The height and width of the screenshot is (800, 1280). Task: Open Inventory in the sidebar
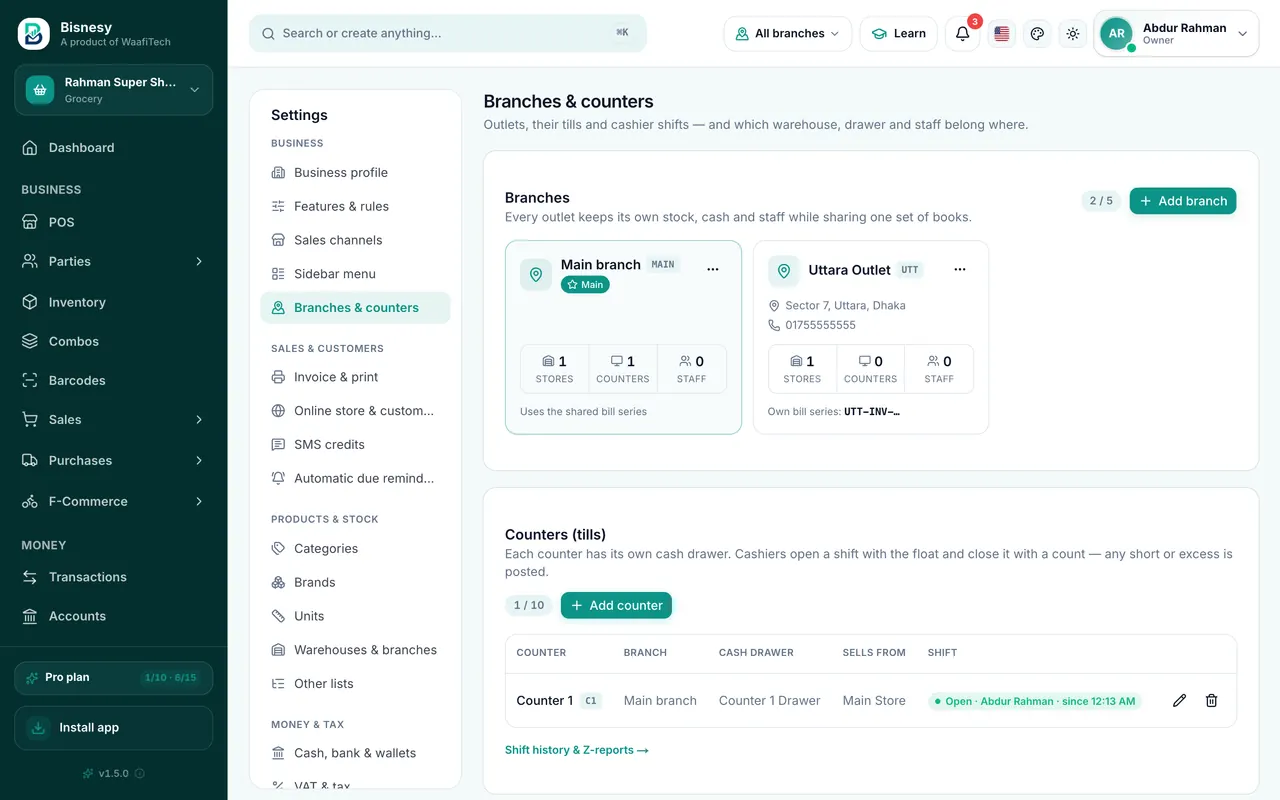point(114,302)
